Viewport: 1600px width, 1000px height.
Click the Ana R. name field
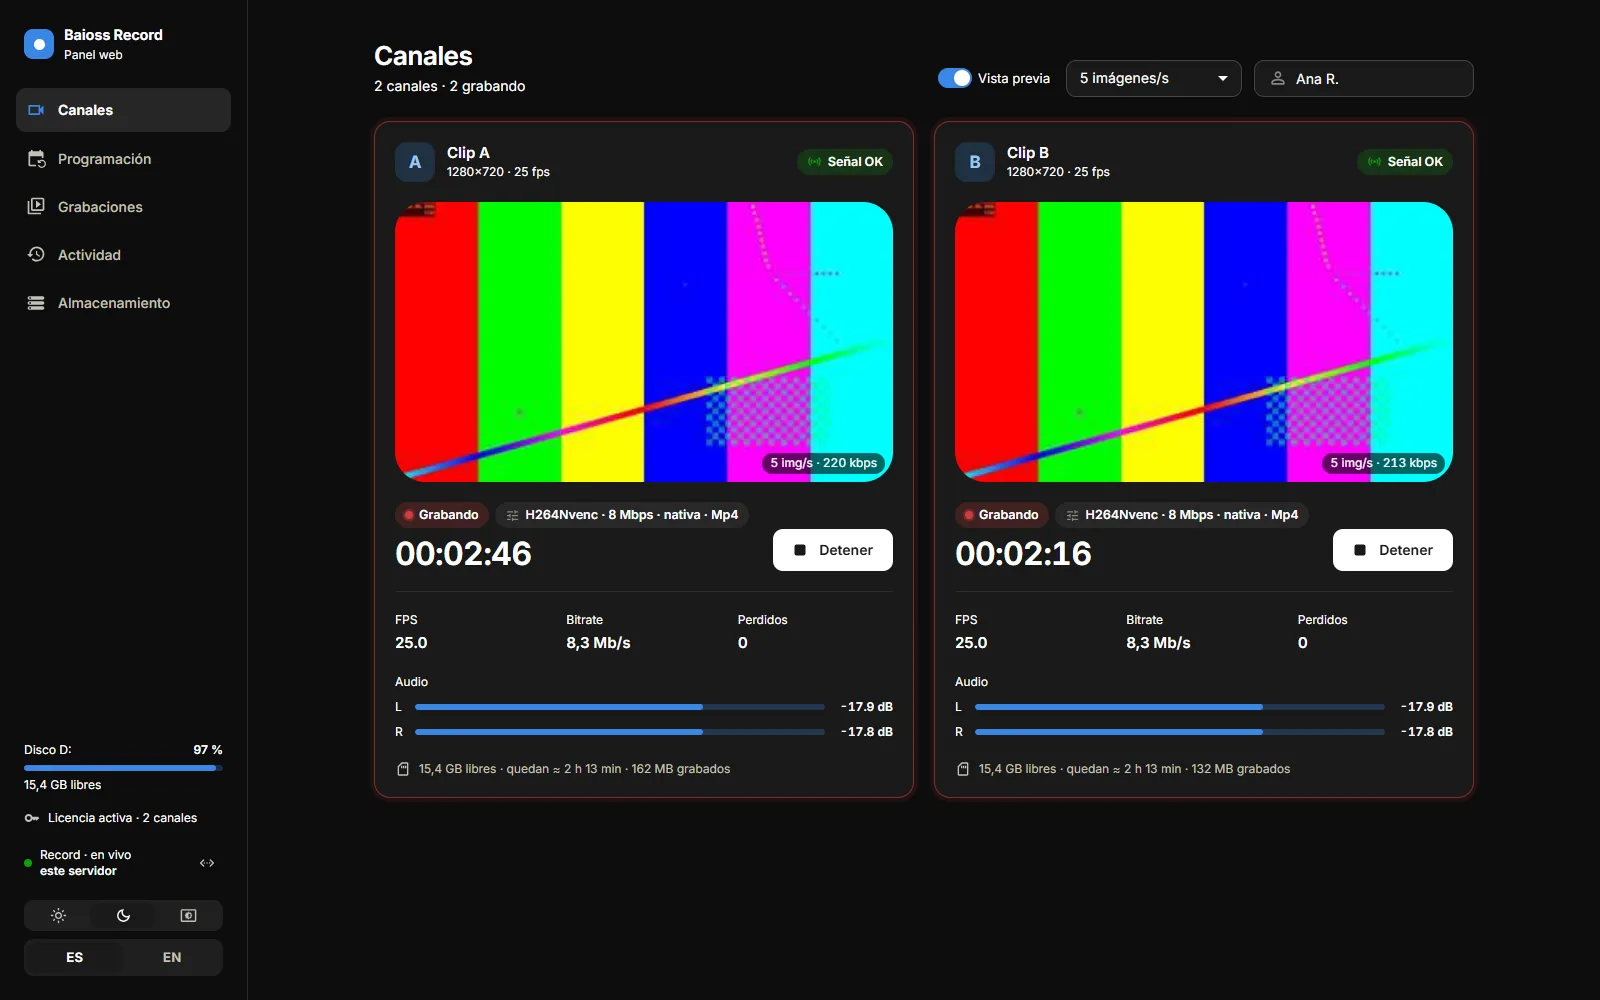pos(1364,78)
